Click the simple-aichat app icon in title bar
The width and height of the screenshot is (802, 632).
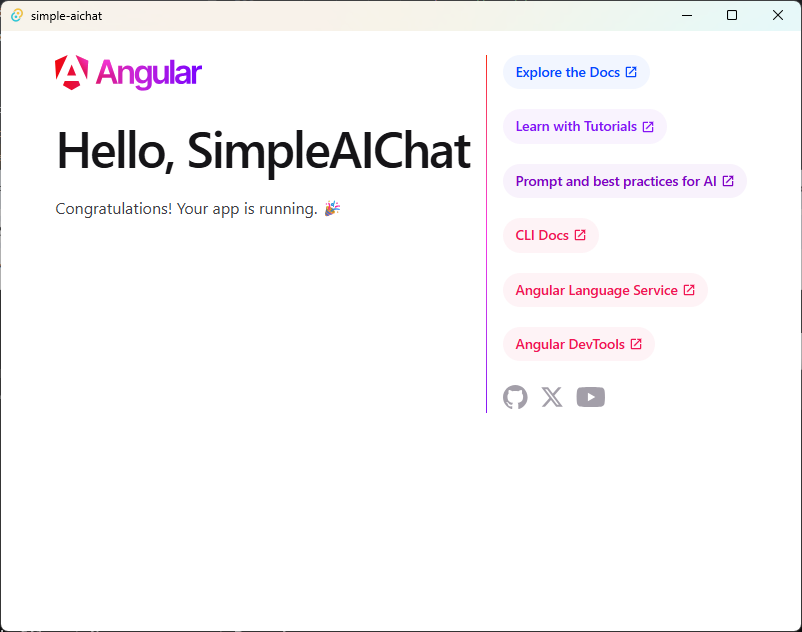pyautogui.click(x=17, y=16)
